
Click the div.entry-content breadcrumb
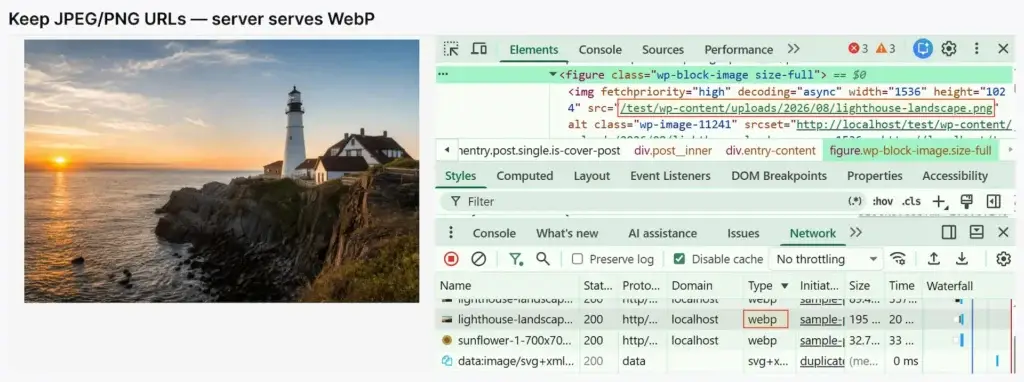770,151
